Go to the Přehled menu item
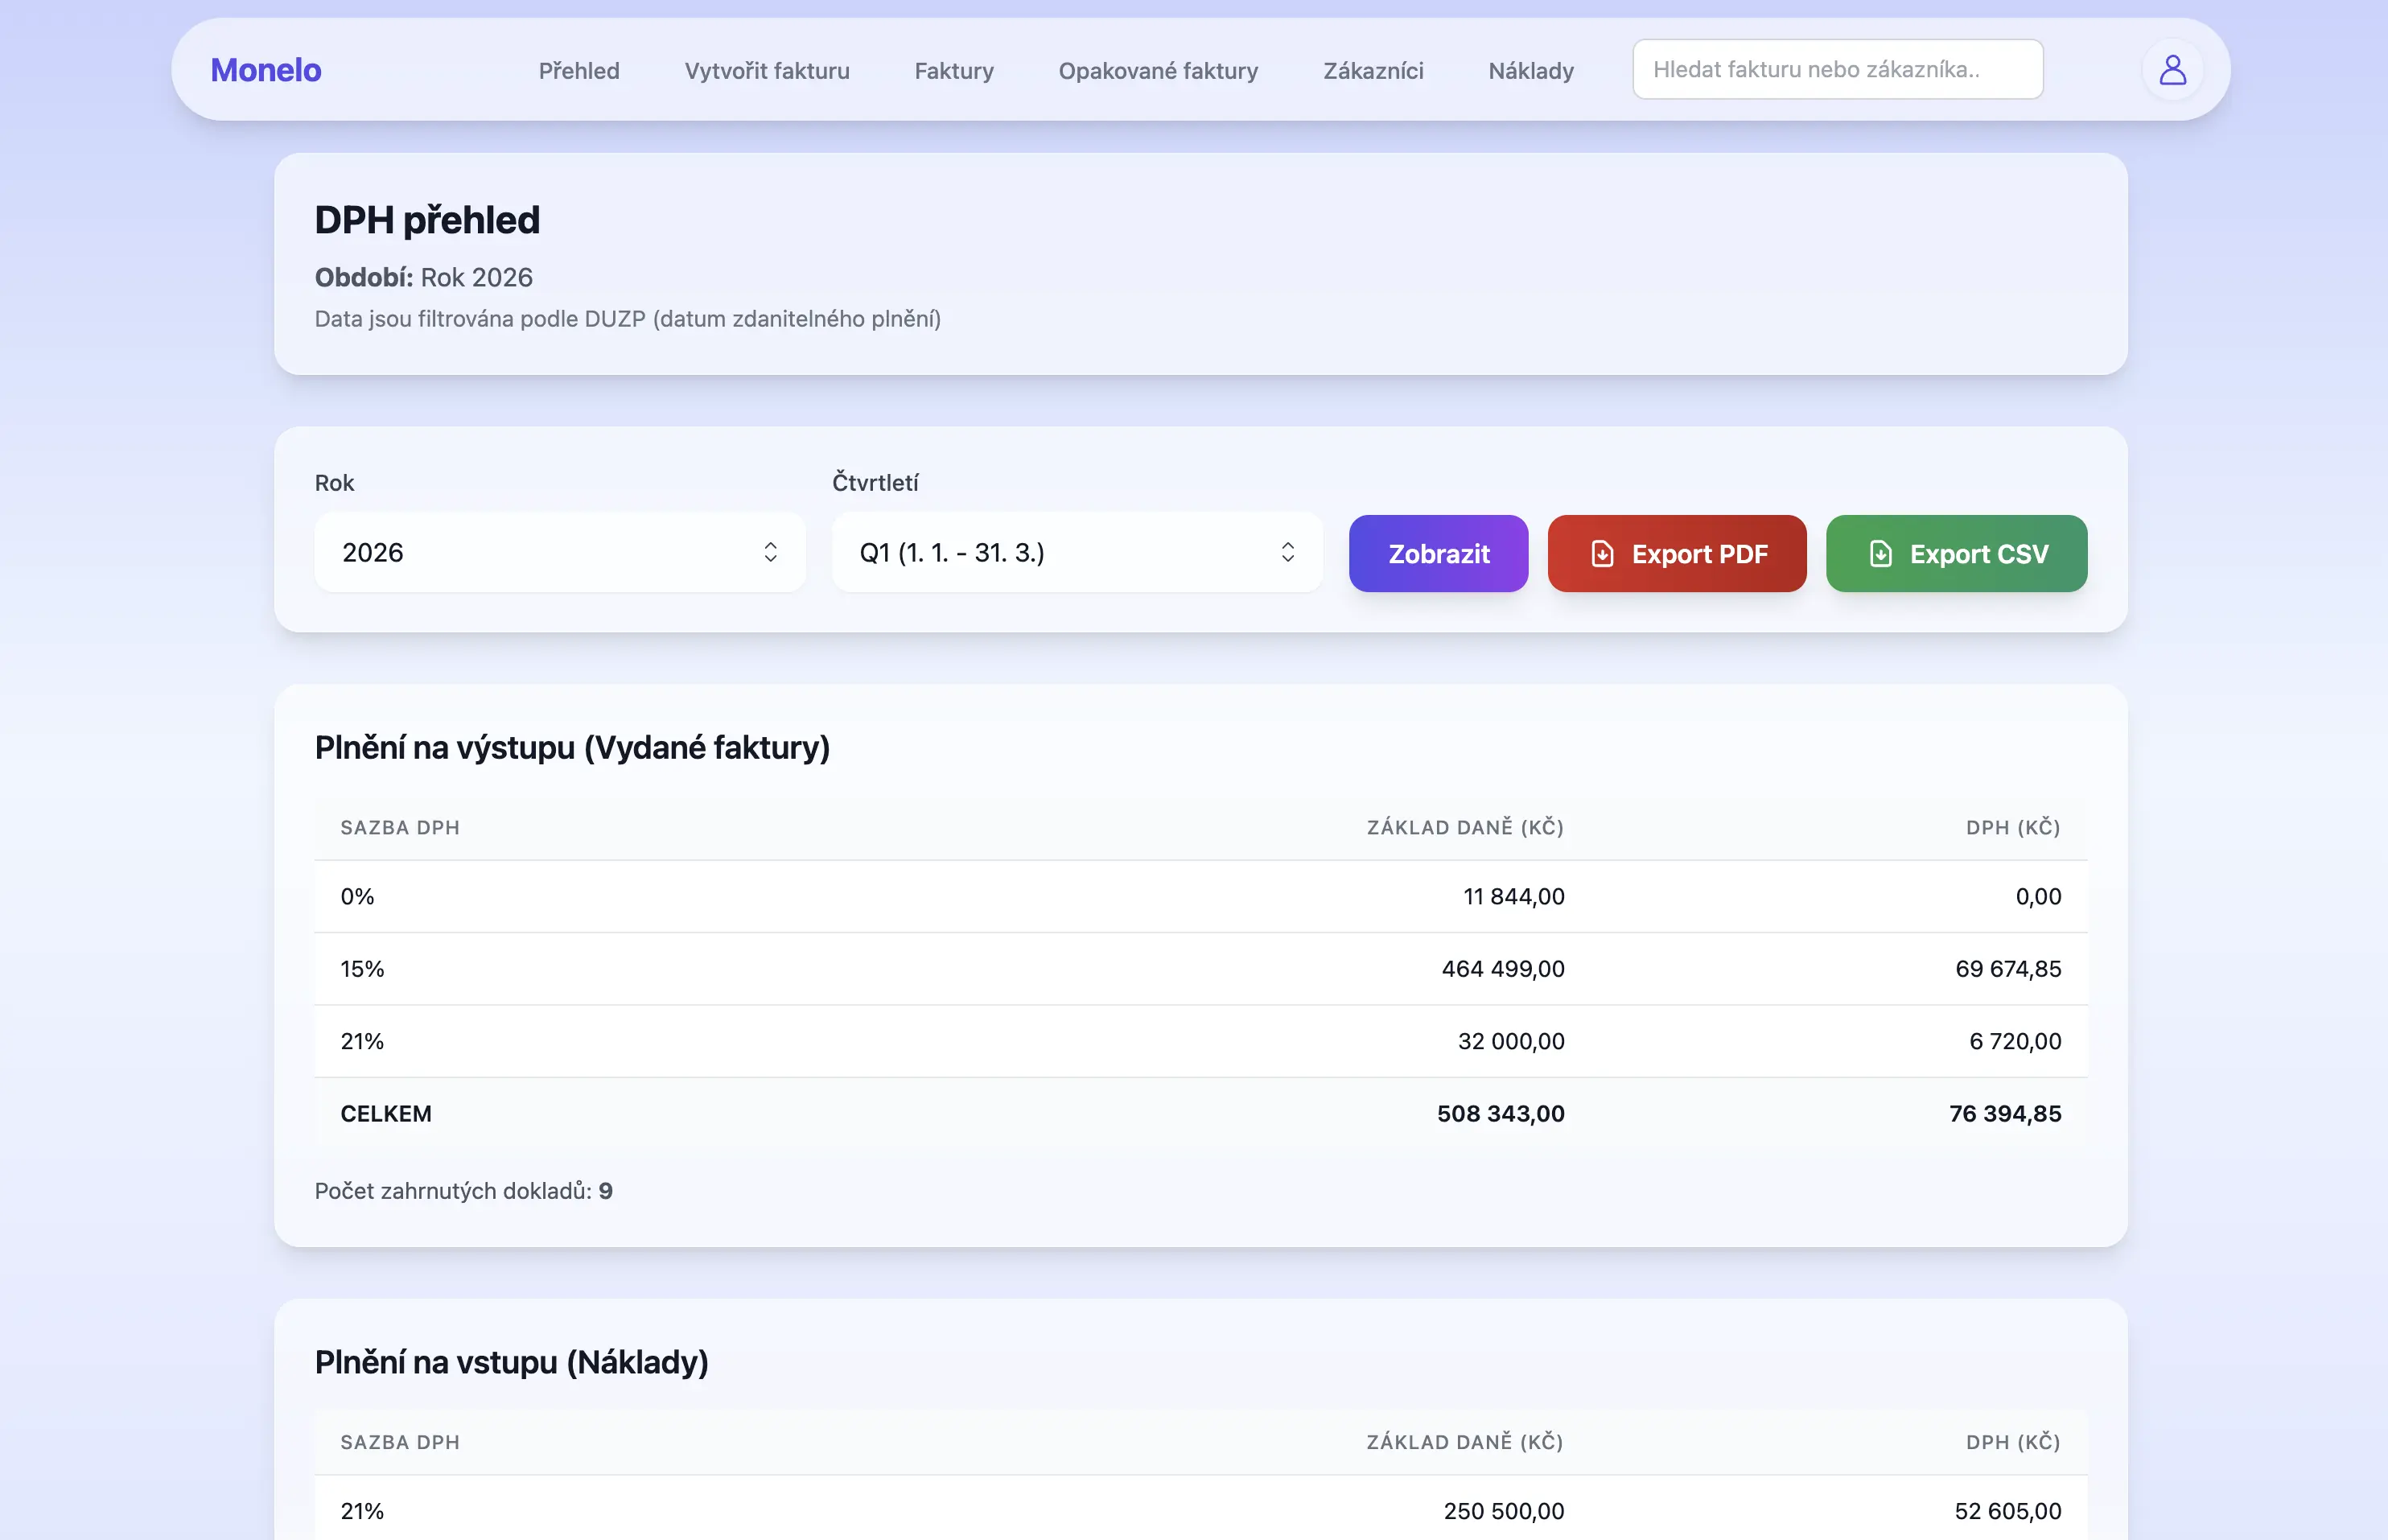The image size is (2388, 1540). pos(579,71)
